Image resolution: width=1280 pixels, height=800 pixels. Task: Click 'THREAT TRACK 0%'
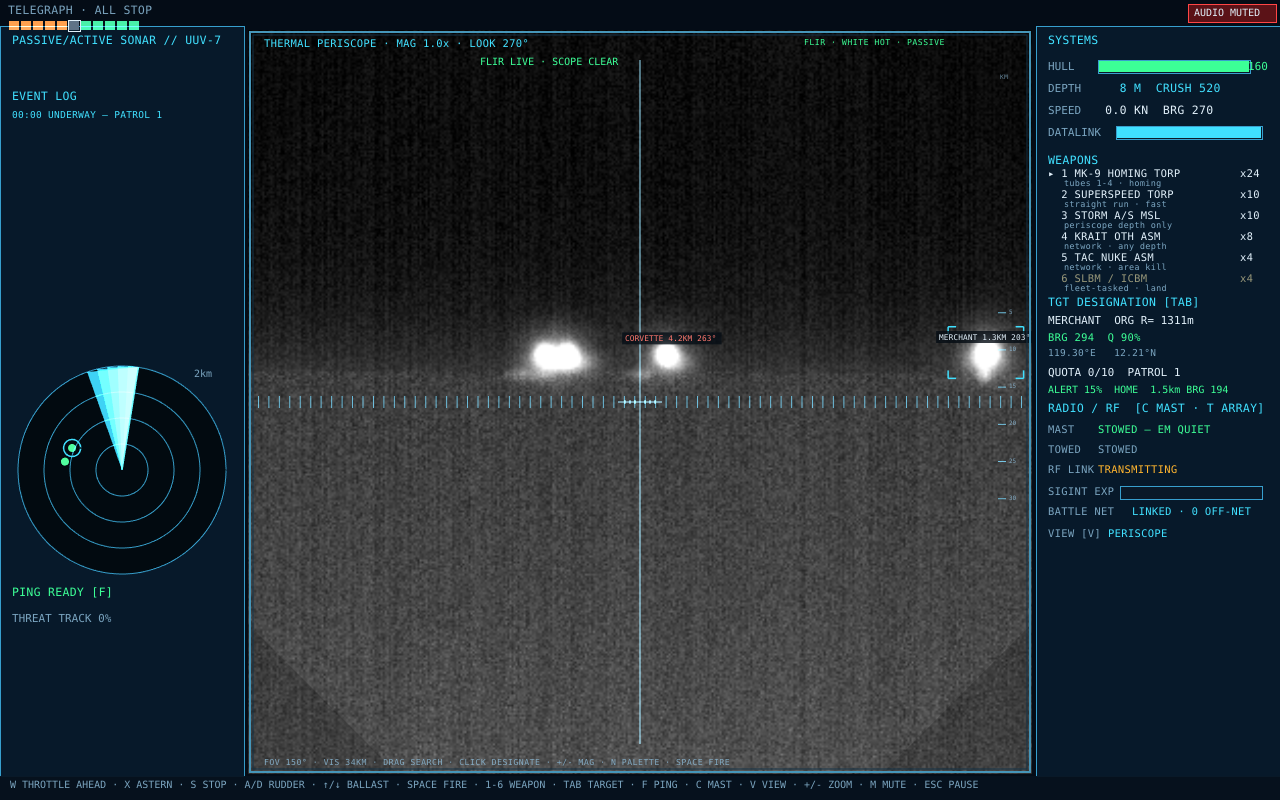(62, 618)
